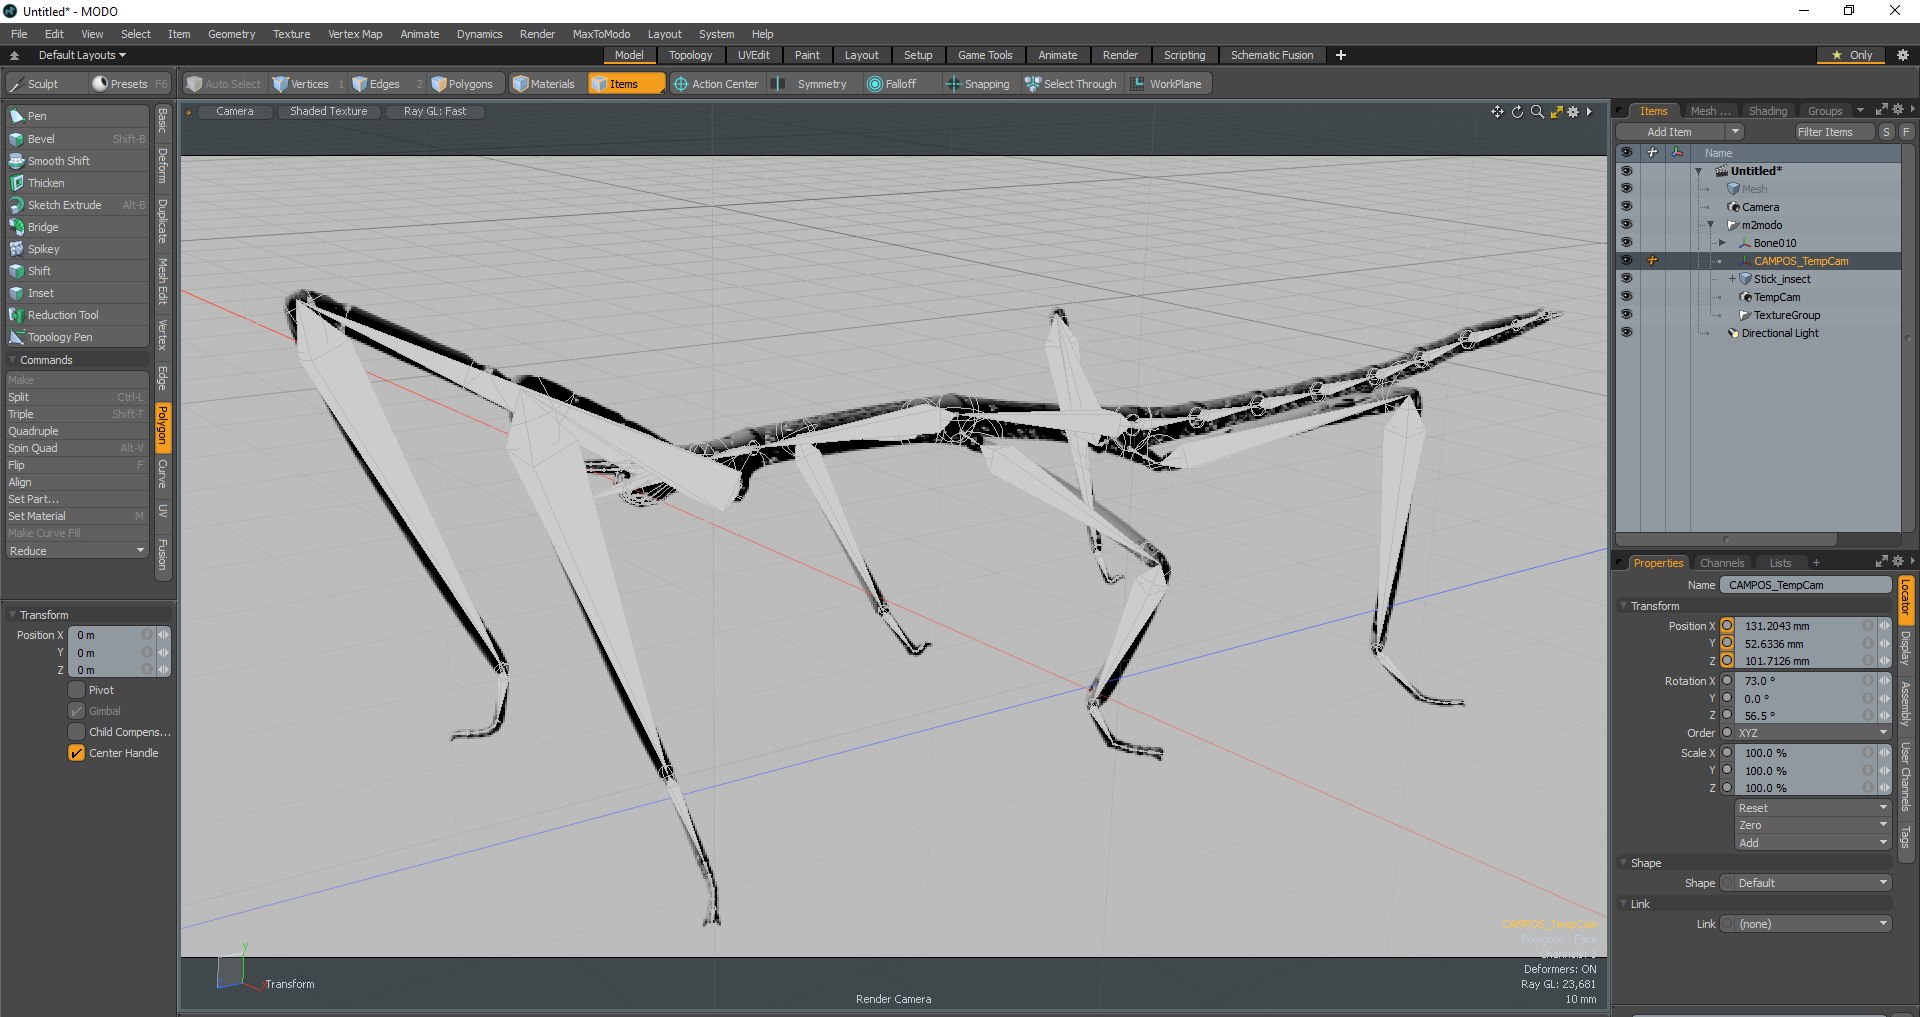Enable the Pivot checkbox

76,690
